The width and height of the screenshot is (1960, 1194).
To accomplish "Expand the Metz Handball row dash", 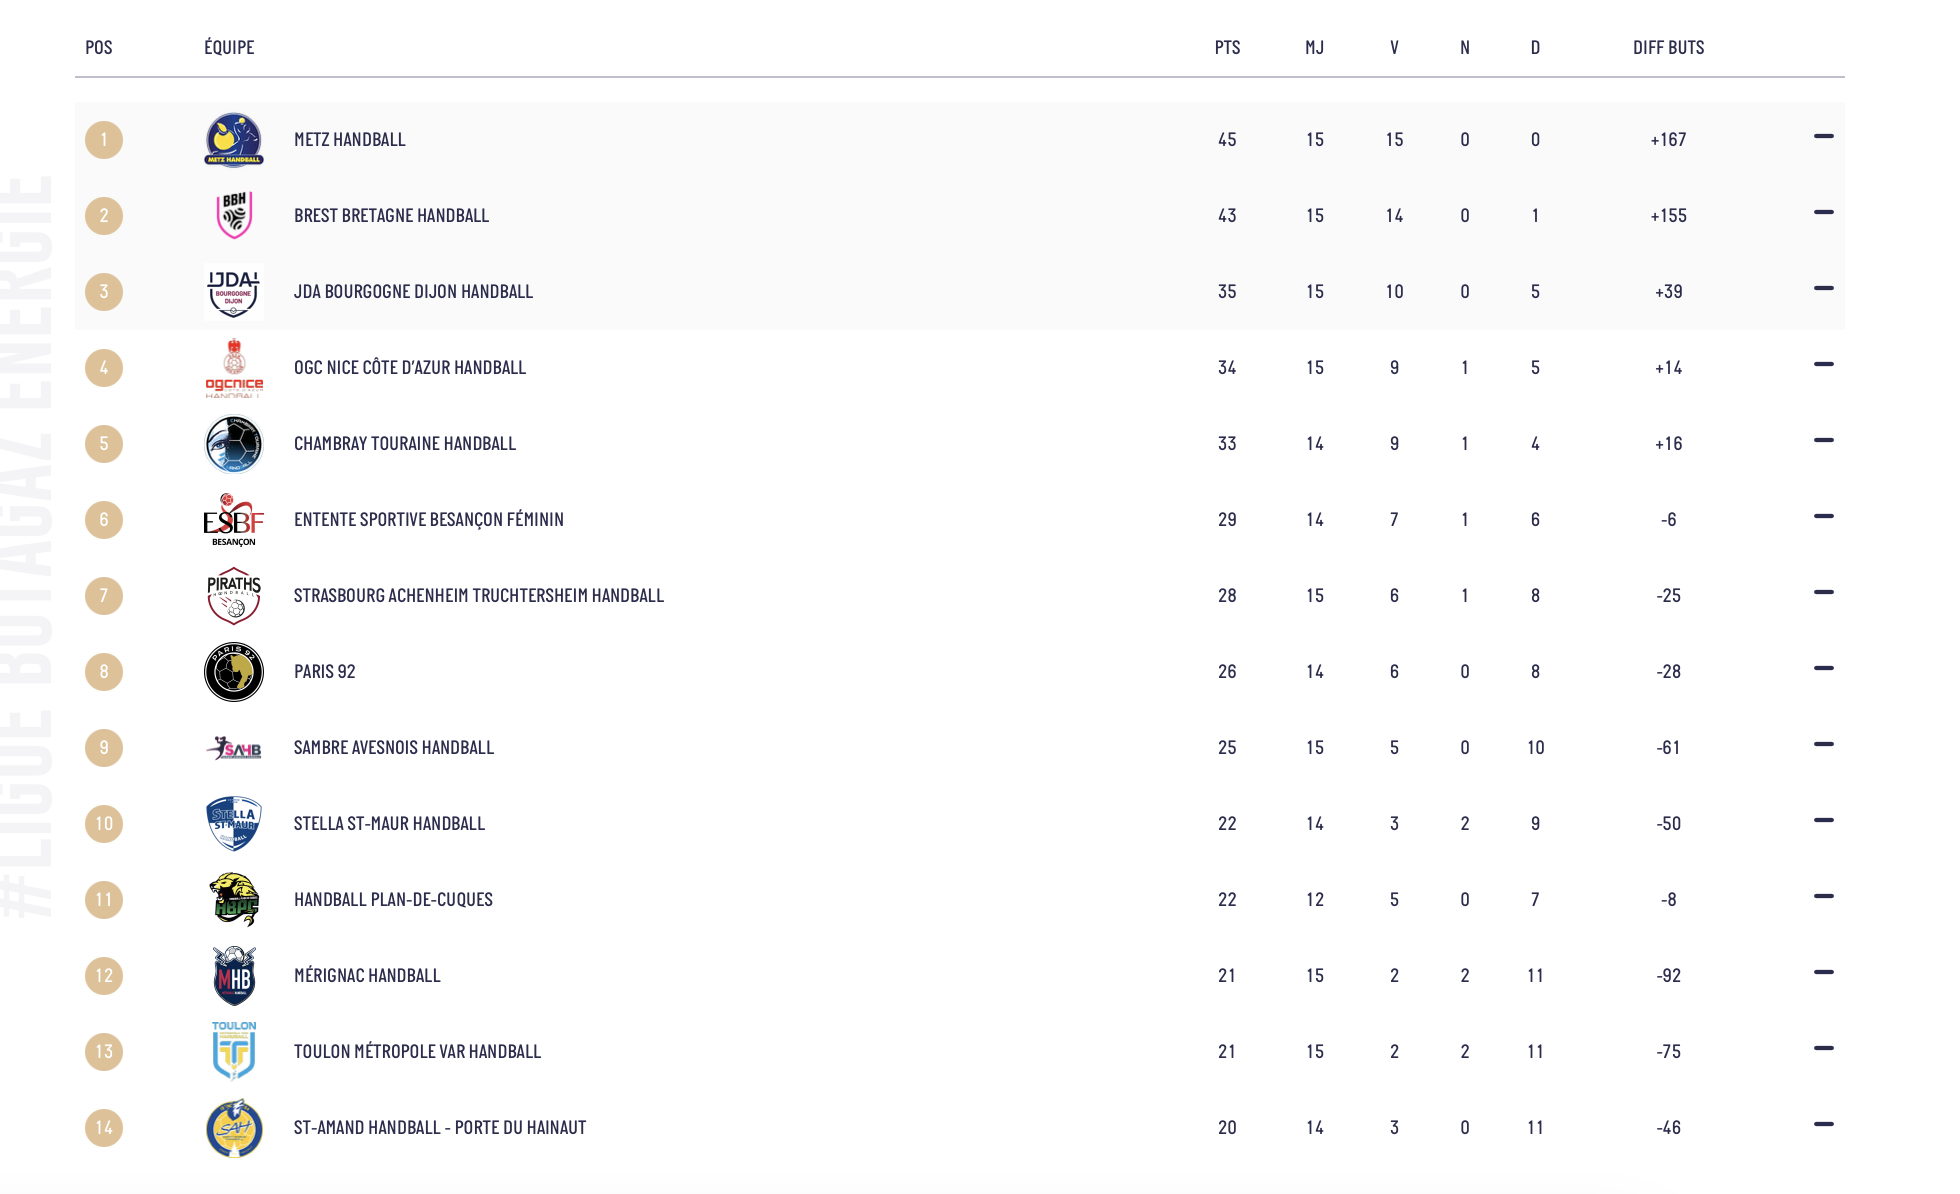I will (x=1824, y=137).
